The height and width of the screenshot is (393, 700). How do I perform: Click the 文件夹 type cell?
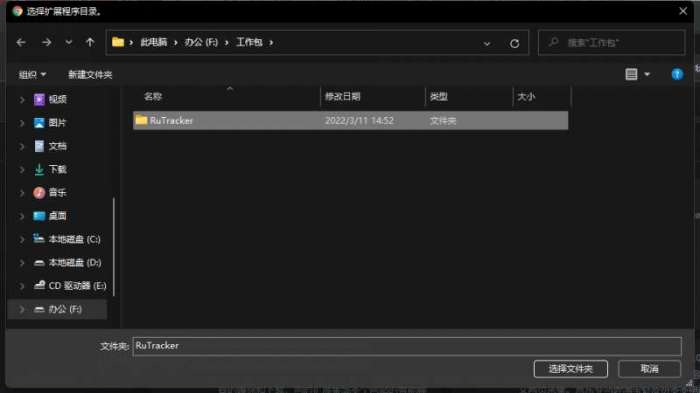[x=443, y=121]
